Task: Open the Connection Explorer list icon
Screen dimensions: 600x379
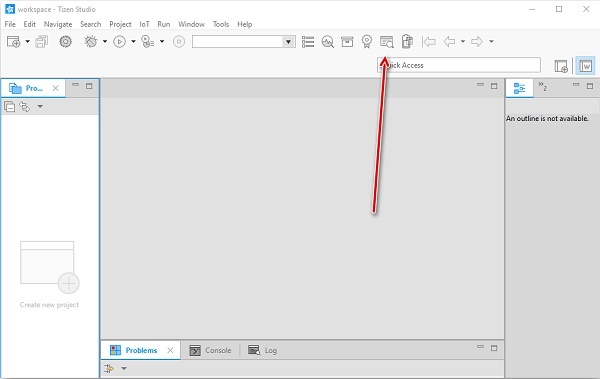Action: 308,41
